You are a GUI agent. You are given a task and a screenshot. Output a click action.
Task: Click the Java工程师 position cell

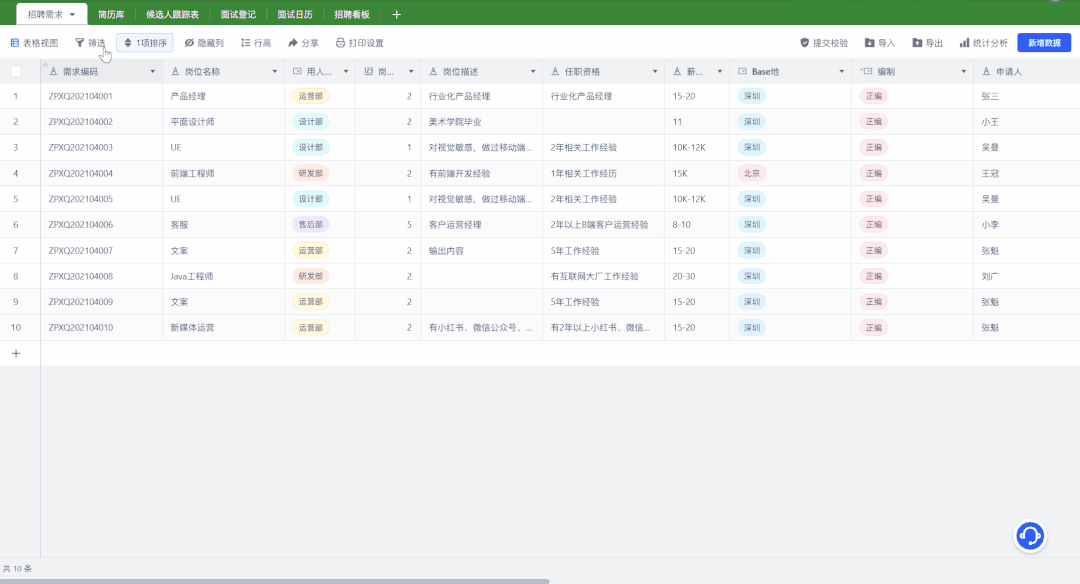(x=223, y=276)
